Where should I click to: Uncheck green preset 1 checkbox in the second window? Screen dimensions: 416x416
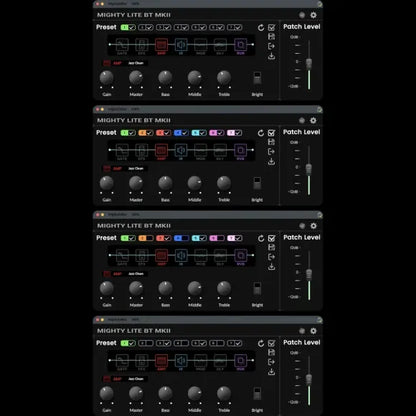pos(132,133)
